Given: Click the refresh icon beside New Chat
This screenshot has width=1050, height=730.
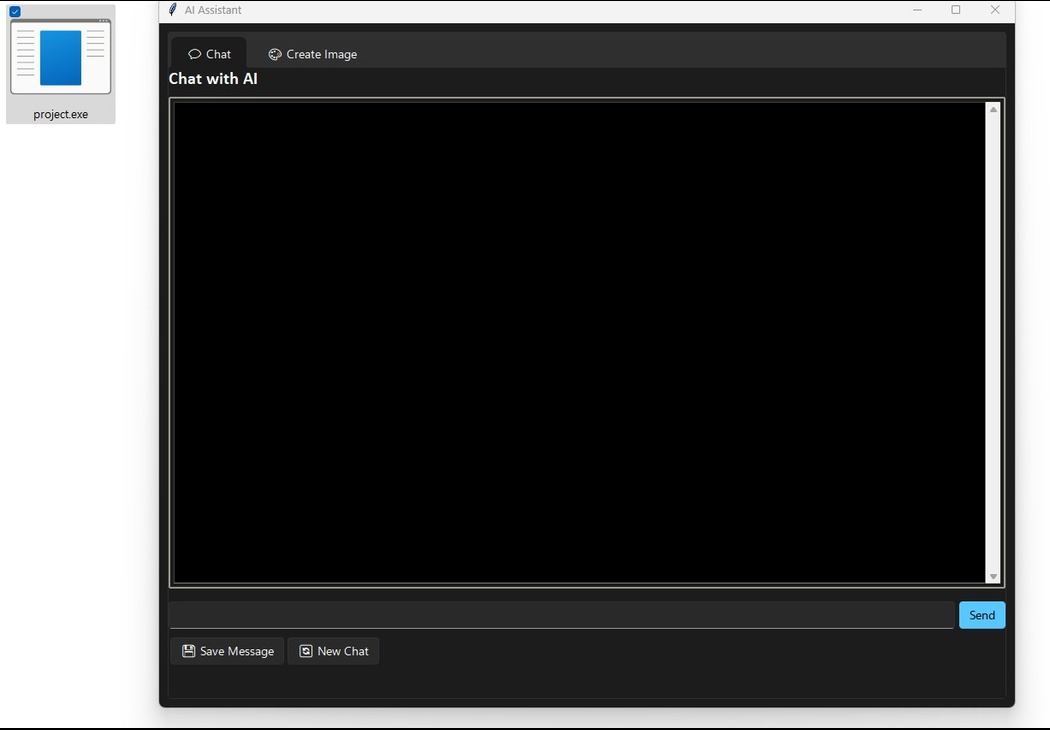Looking at the screenshot, I should (306, 651).
